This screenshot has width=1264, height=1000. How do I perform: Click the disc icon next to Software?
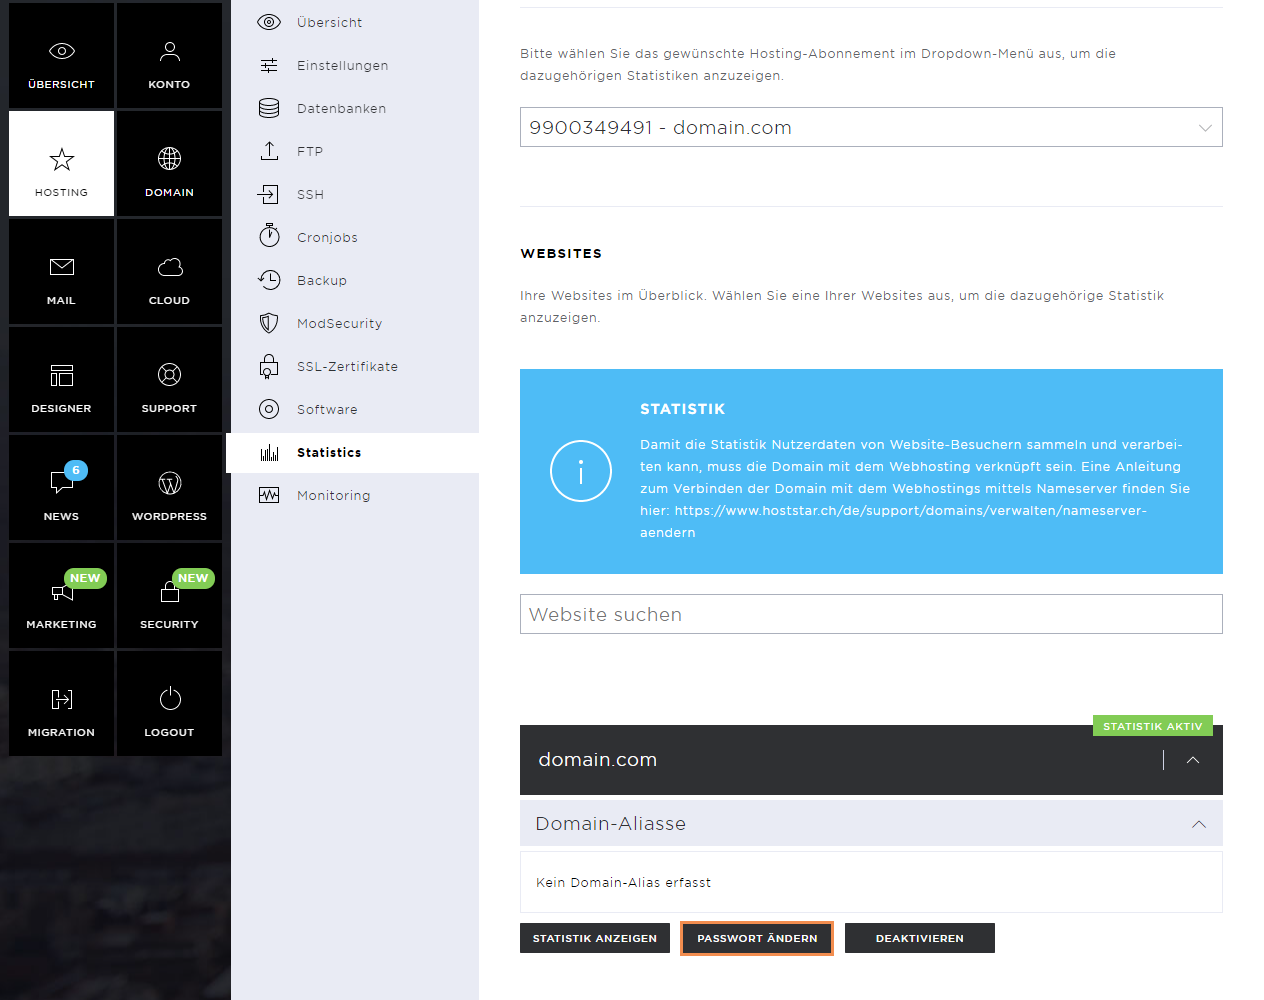tap(269, 409)
